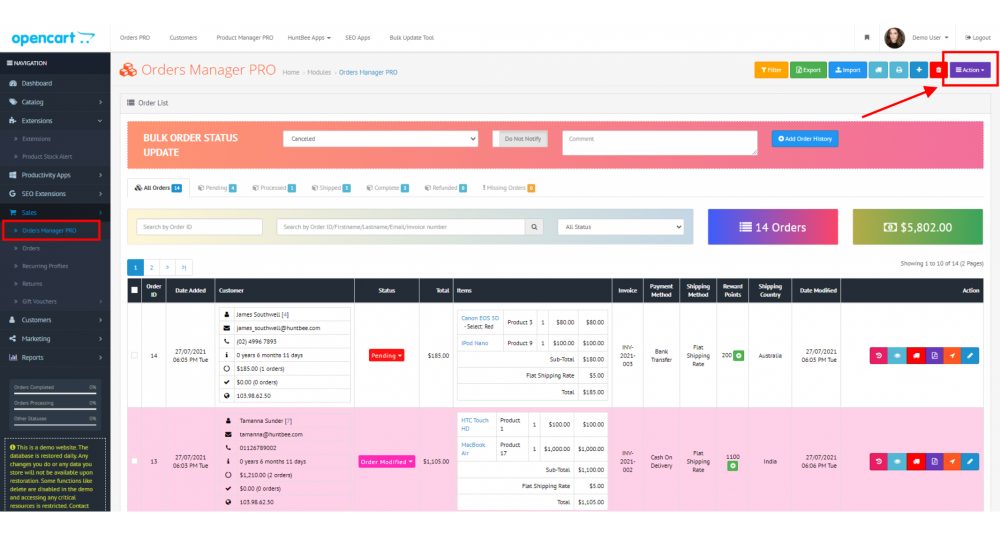
Task: Switch to the Complete tab
Action: click(x=387, y=188)
